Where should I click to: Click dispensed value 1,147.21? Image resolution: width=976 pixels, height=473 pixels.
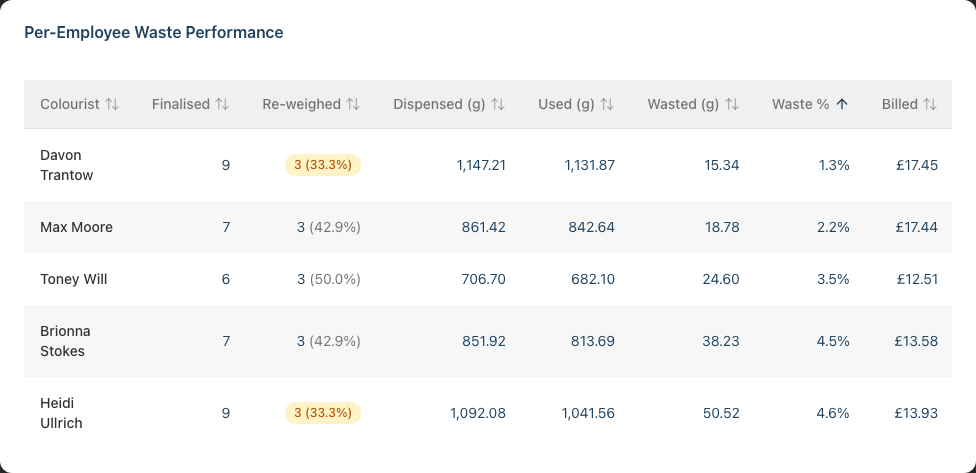(481, 165)
